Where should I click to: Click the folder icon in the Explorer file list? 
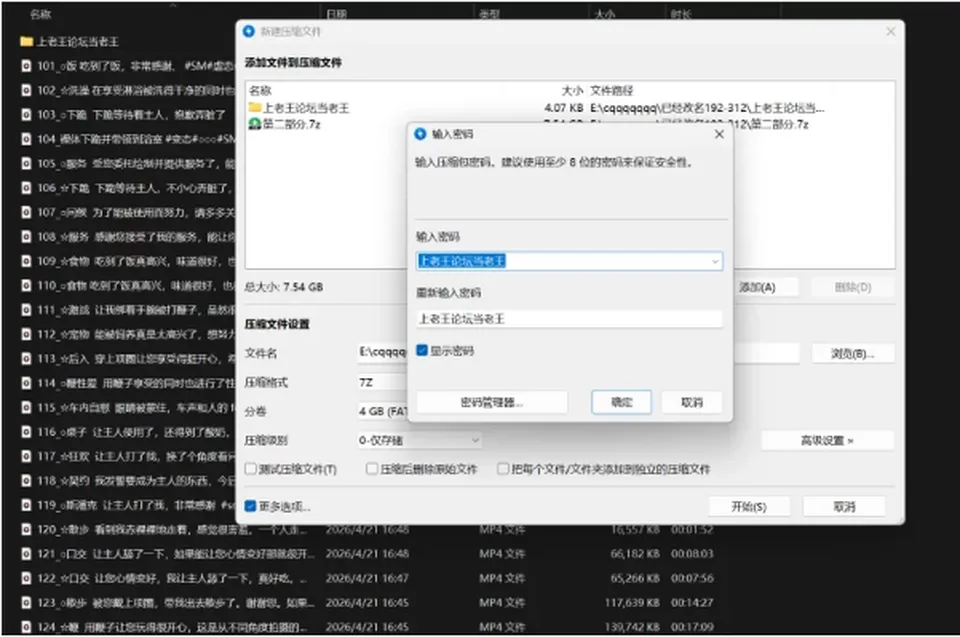pos(26,42)
